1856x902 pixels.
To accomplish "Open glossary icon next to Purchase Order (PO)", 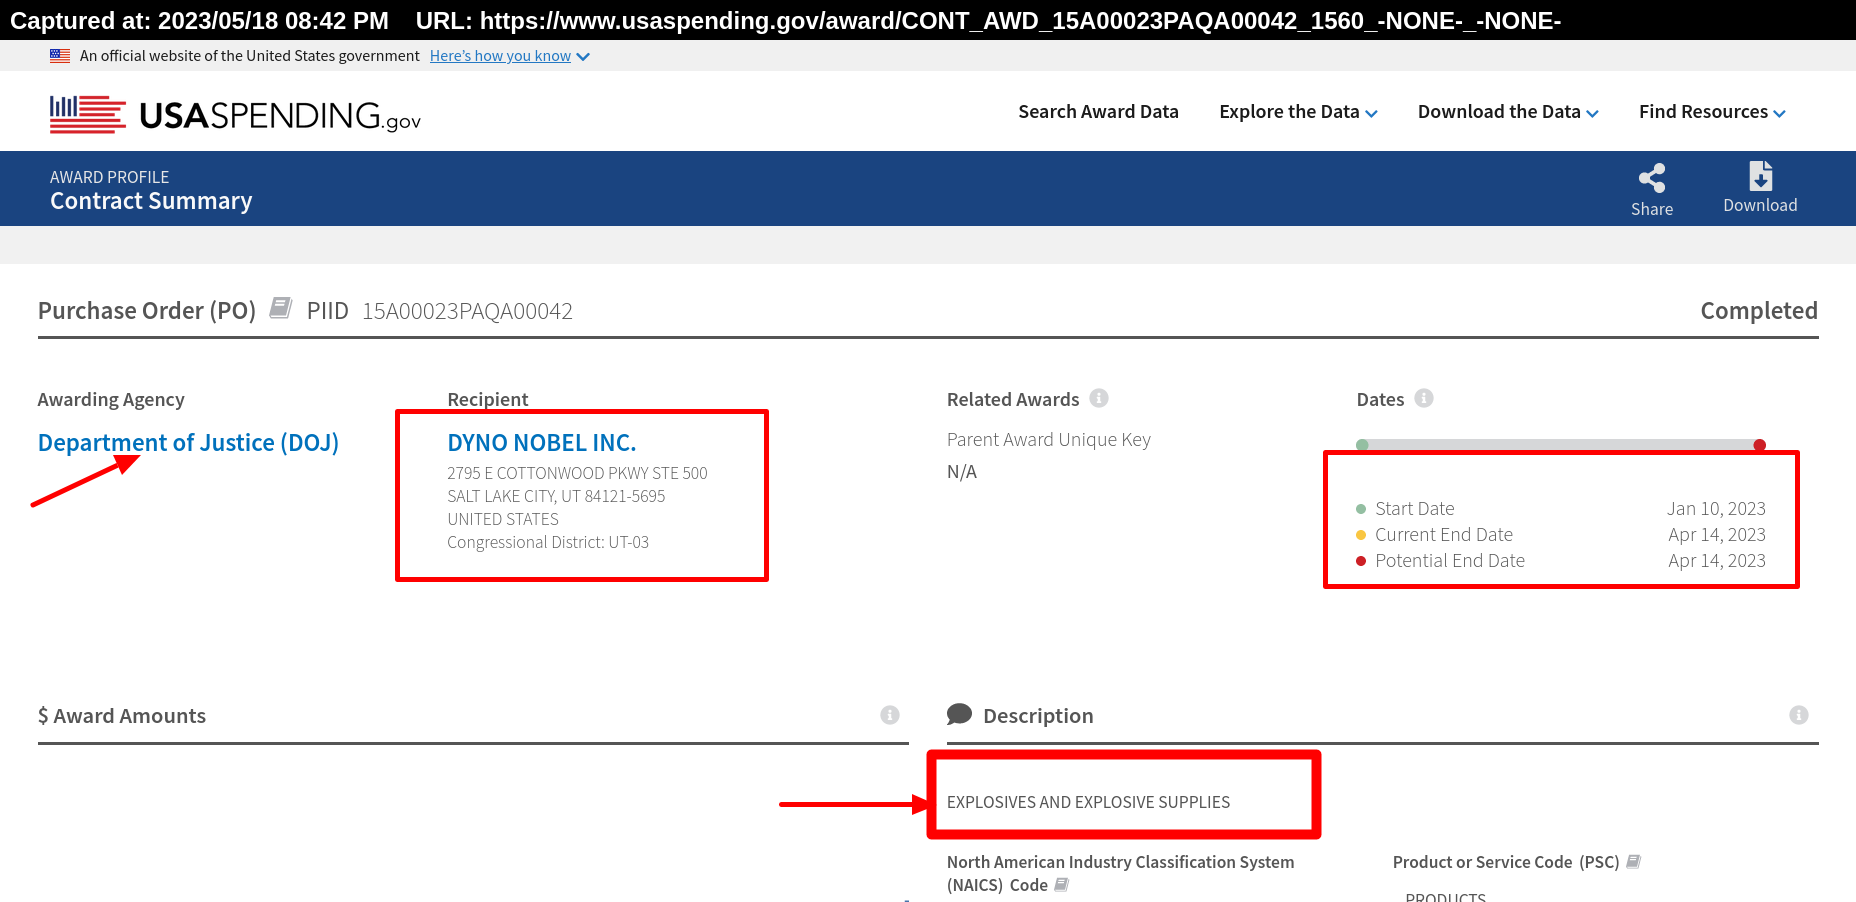I will click(x=281, y=308).
